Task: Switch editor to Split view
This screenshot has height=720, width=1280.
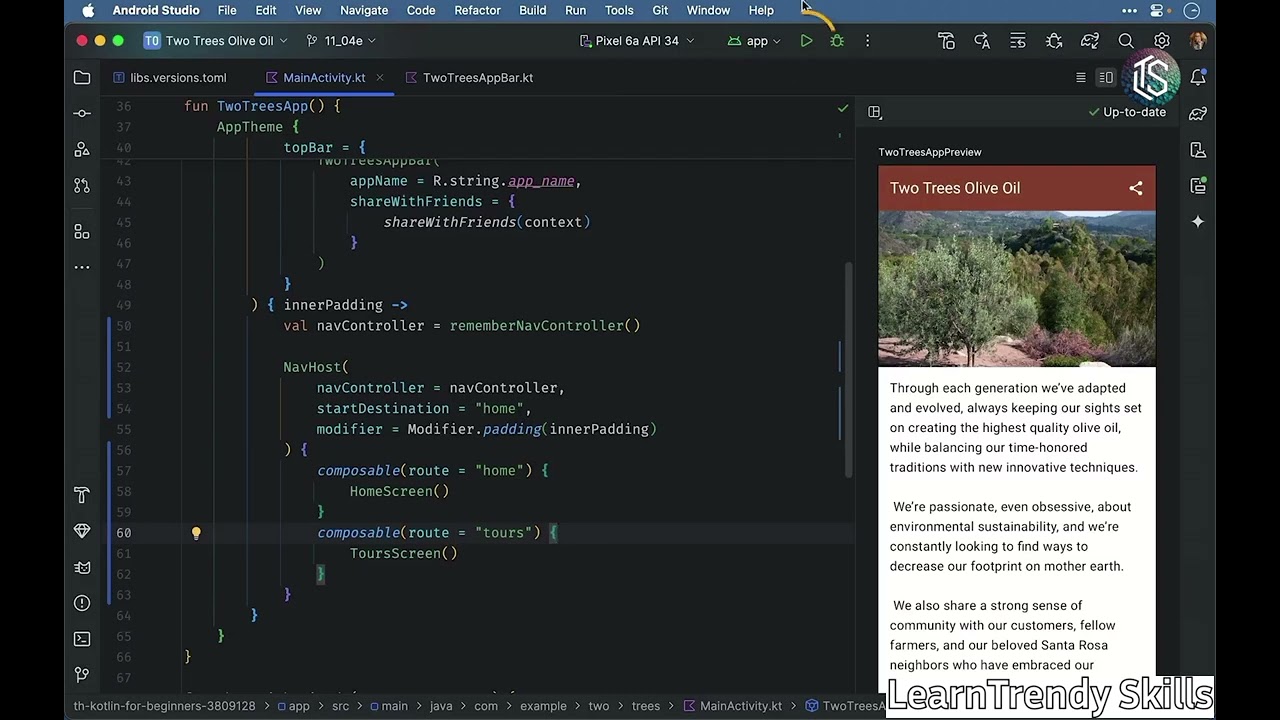Action: 1106,77
